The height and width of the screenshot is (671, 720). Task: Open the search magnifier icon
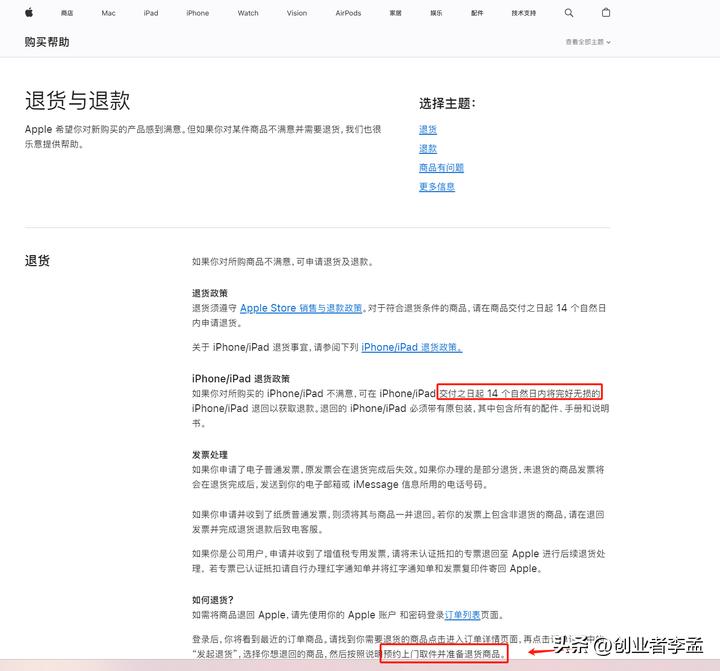coord(568,13)
